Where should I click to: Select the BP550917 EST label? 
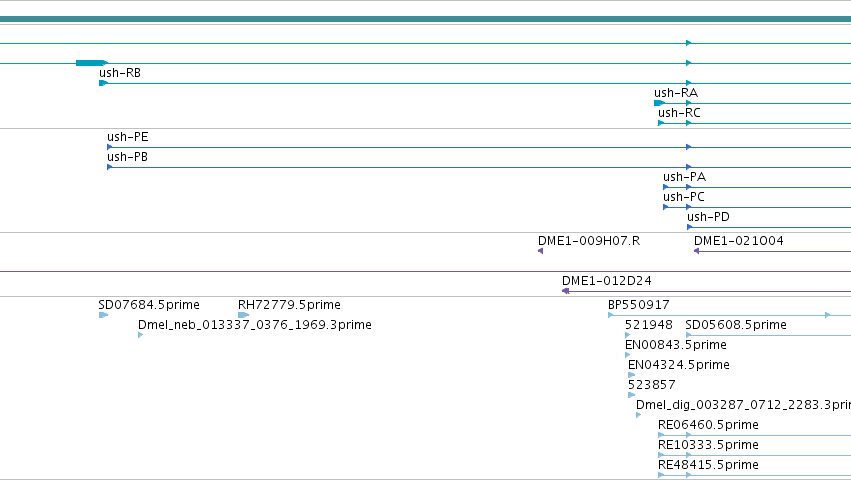click(x=639, y=305)
